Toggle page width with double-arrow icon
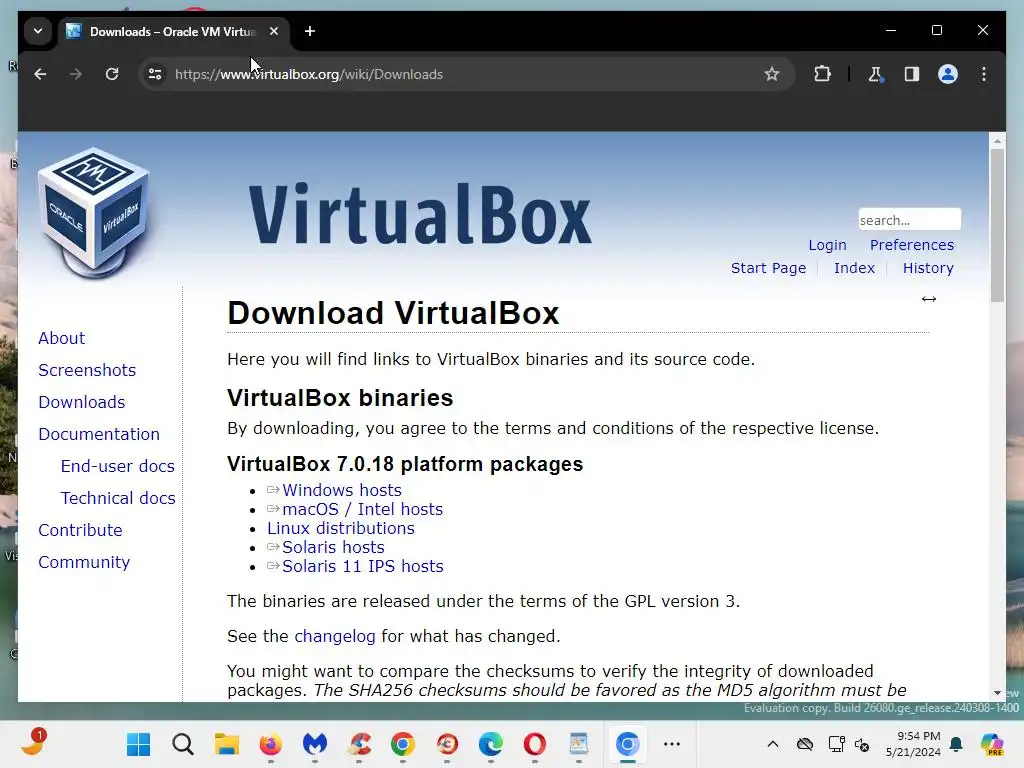This screenshot has height=768, width=1024. tap(929, 299)
